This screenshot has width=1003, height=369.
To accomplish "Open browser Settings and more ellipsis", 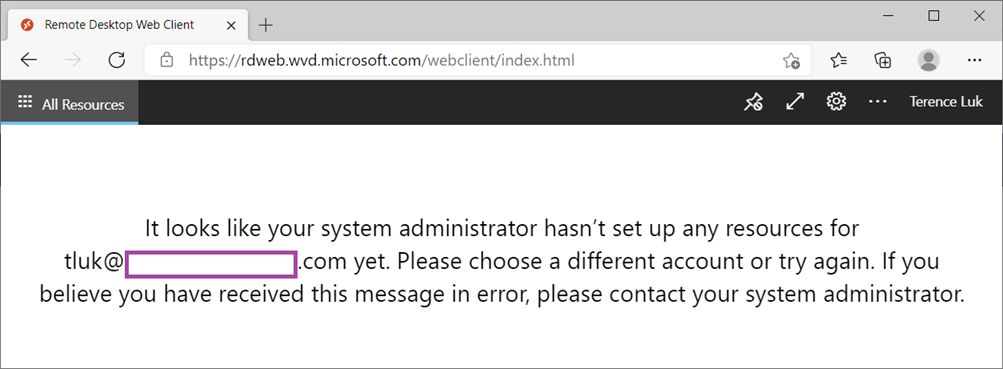I will (974, 60).
